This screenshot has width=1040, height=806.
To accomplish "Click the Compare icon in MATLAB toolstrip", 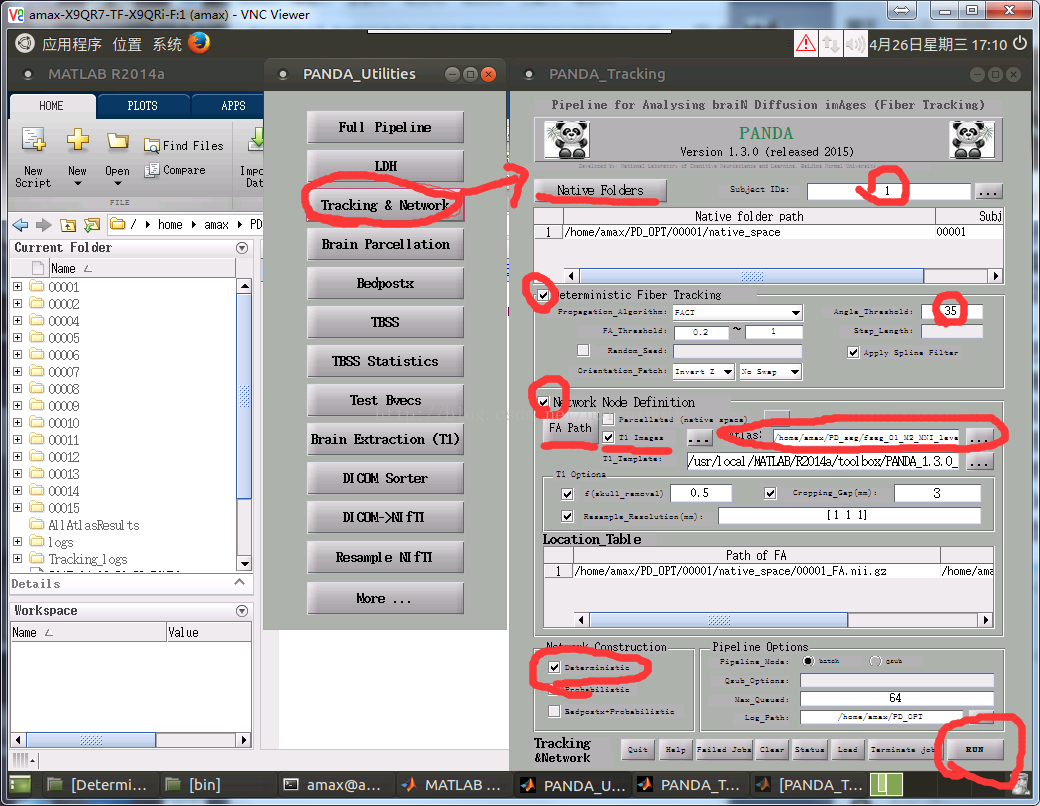I will point(152,170).
